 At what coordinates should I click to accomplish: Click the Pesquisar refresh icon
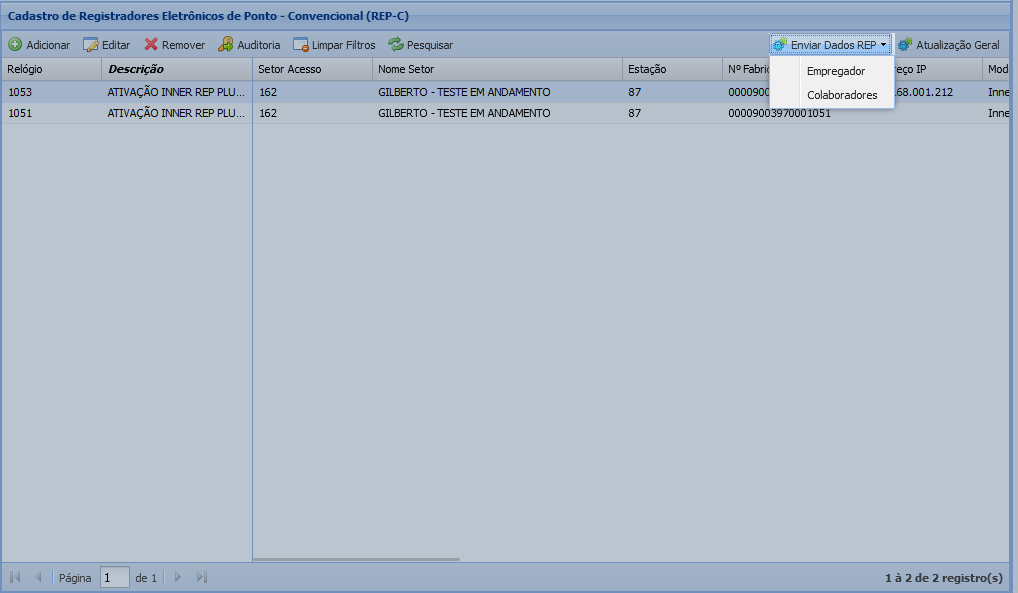[396, 45]
